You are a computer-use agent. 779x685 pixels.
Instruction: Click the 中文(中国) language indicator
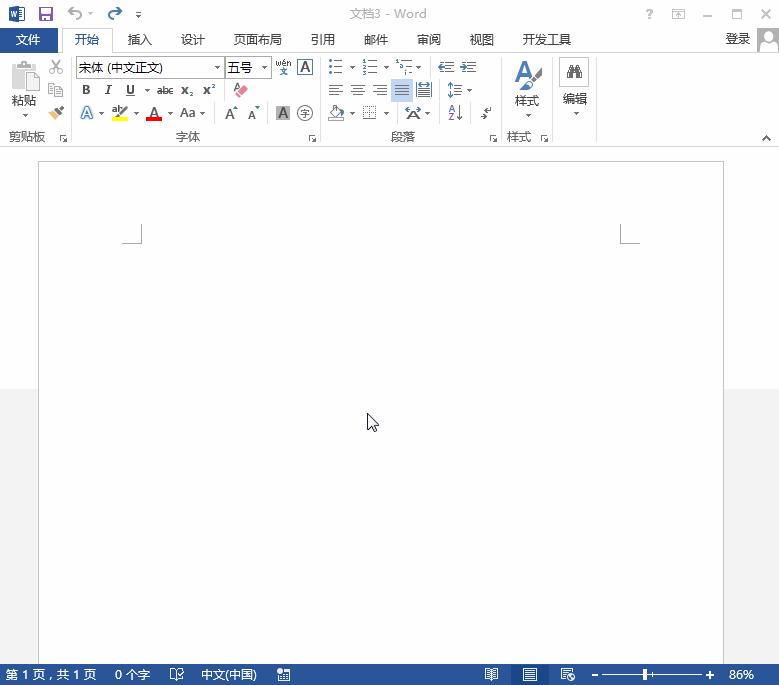coord(228,675)
